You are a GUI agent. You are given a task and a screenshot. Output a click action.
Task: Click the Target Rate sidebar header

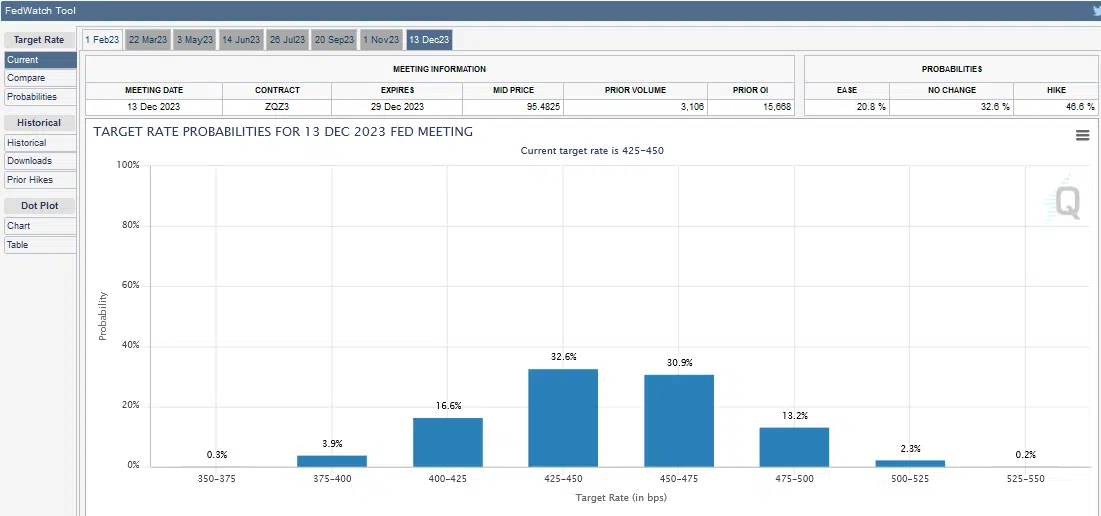pos(39,40)
